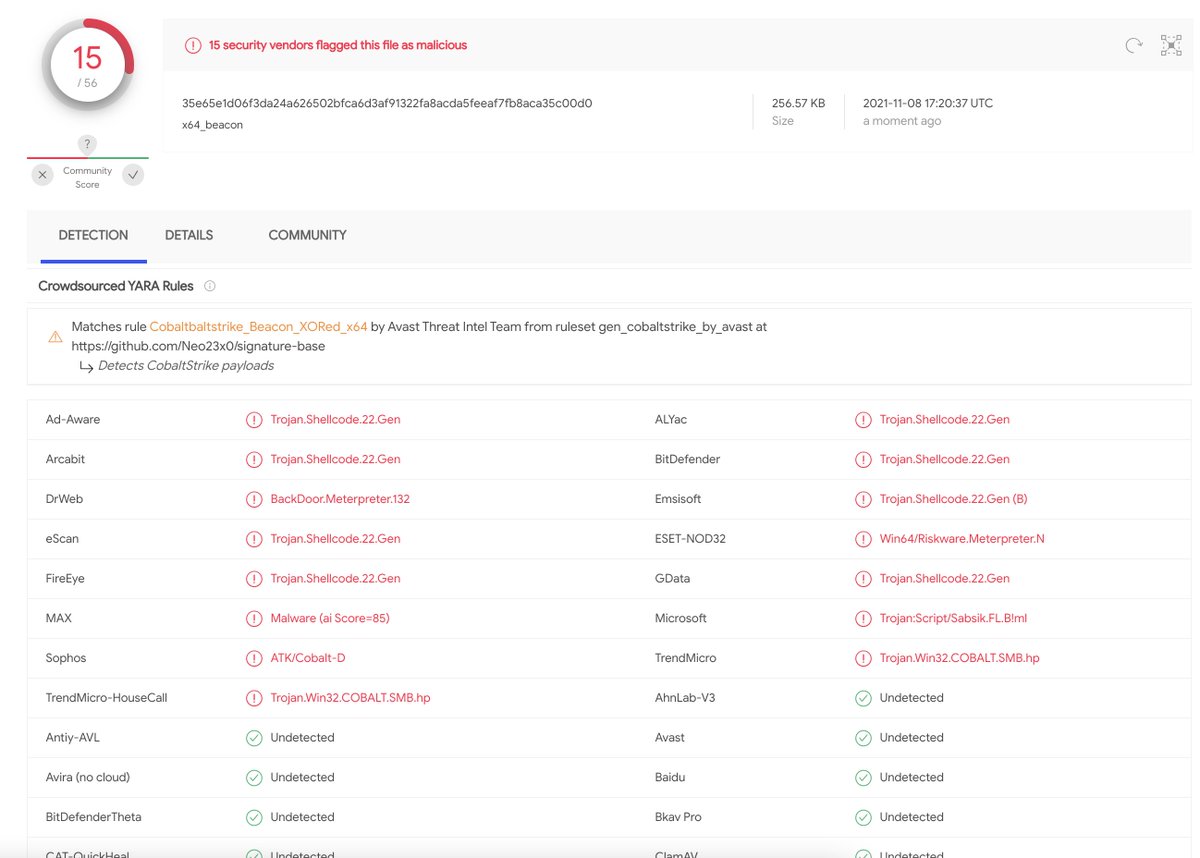Click the 15 / 56 detection score gauge

88,66
